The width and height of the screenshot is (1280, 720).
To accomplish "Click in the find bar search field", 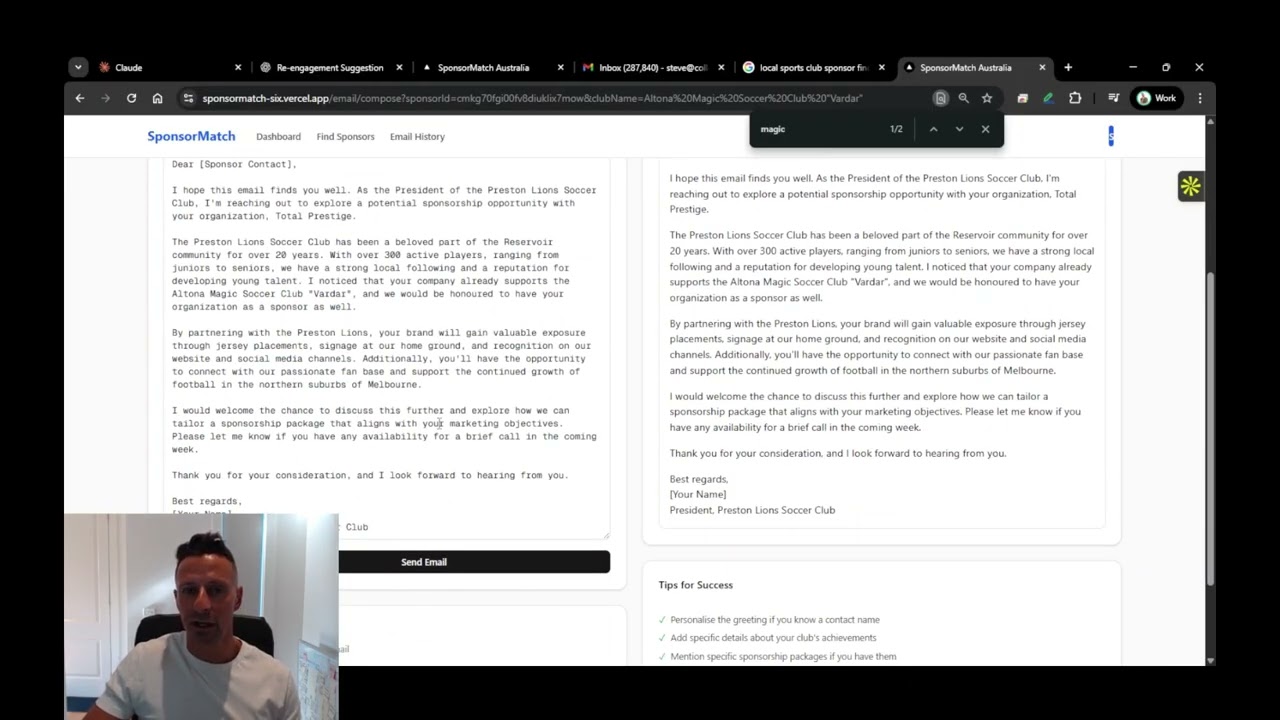I will click(820, 129).
